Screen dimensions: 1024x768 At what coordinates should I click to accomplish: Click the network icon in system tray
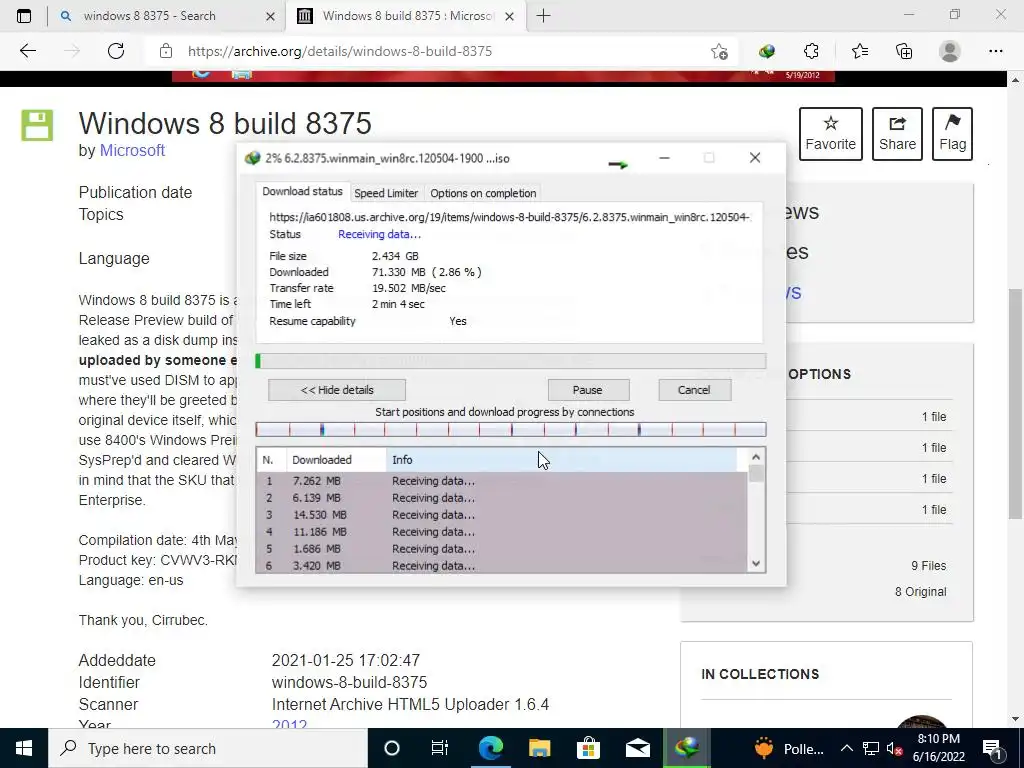[871, 748]
